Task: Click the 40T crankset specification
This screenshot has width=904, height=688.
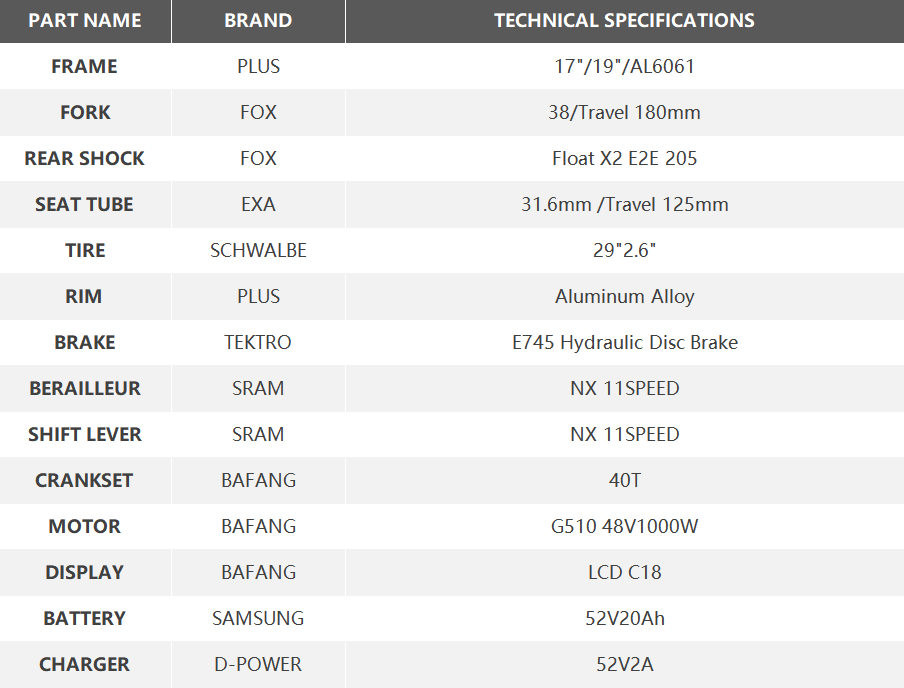Action: pos(624,481)
